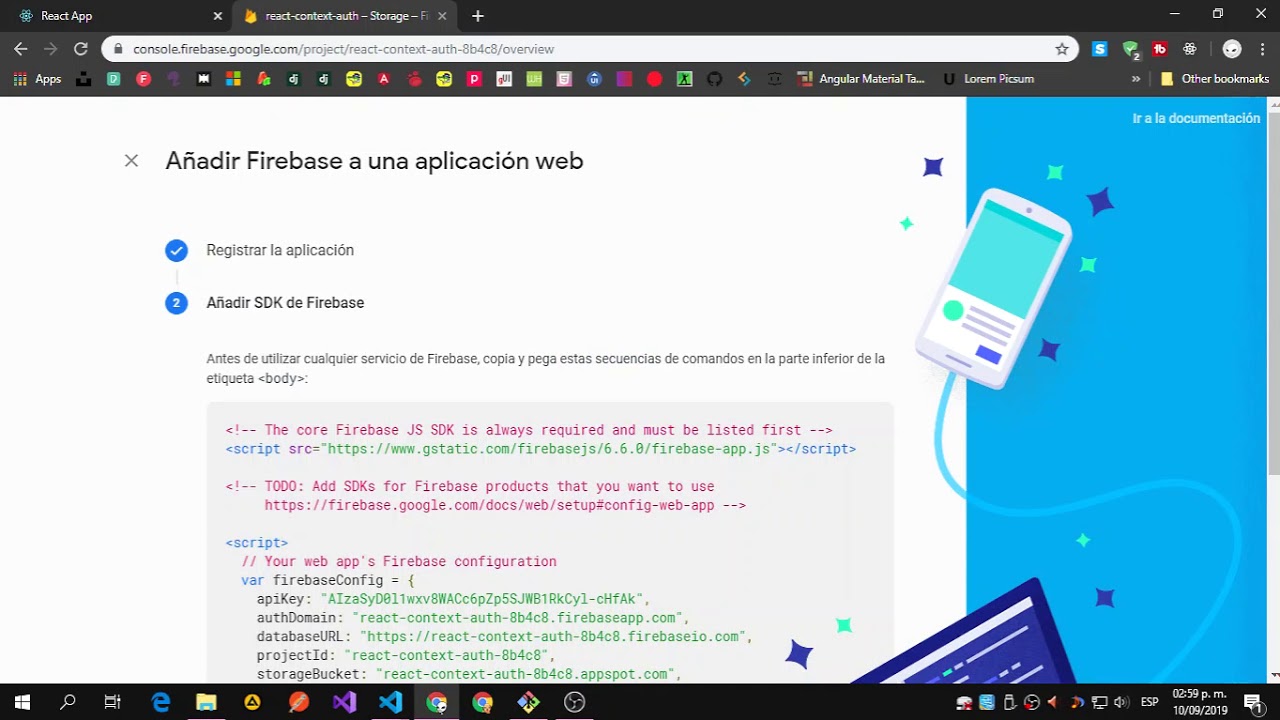Open the Windows Start menu
This screenshot has height=720, width=1280.
[22, 702]
